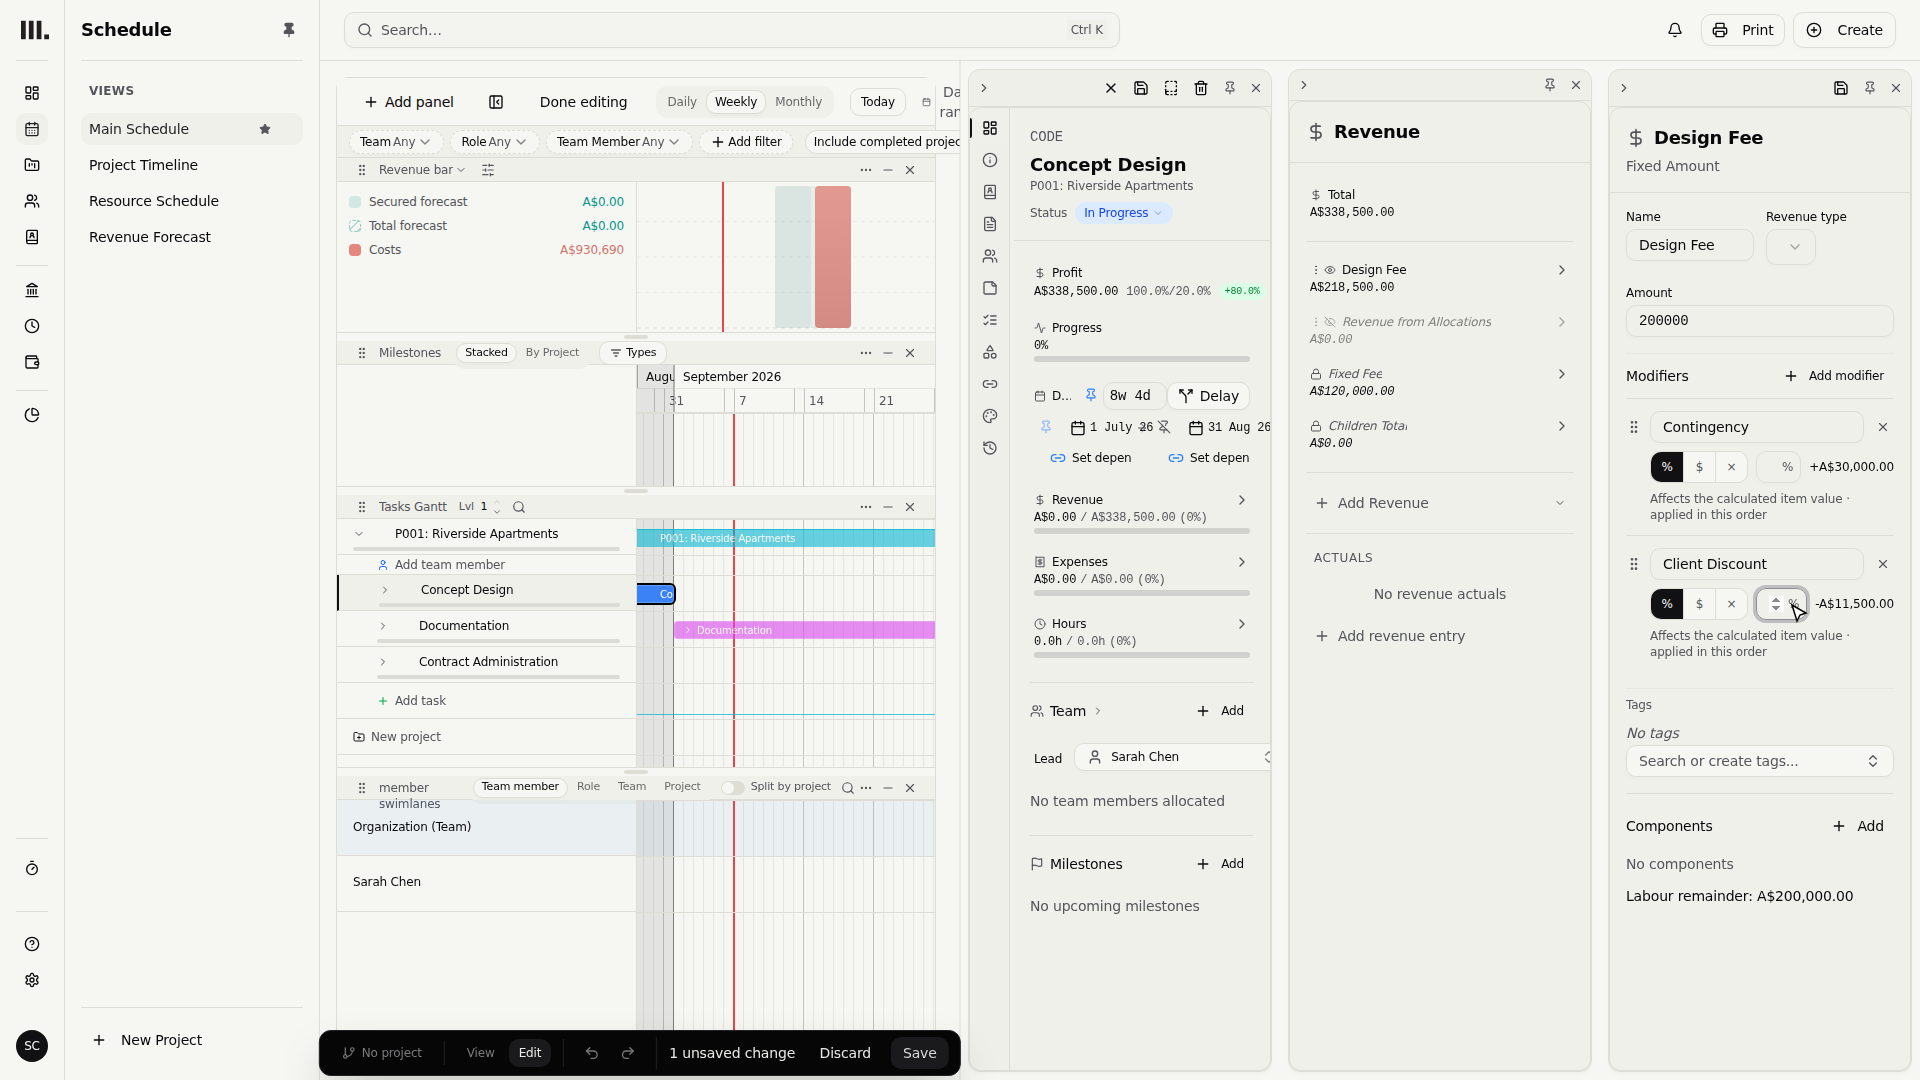Click the panel layout icon beside Add panel
This screenshot has height=1080, width=1920.
496,102
